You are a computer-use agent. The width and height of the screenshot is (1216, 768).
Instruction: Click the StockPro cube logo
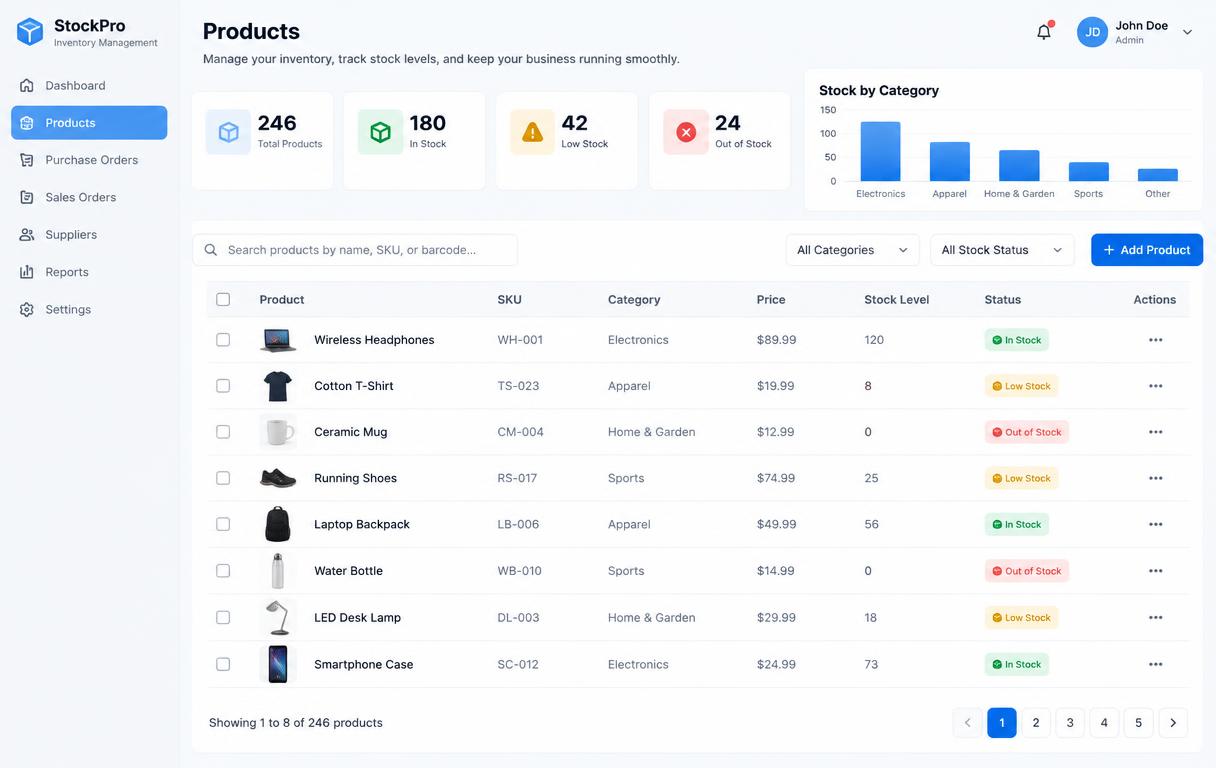30,32
